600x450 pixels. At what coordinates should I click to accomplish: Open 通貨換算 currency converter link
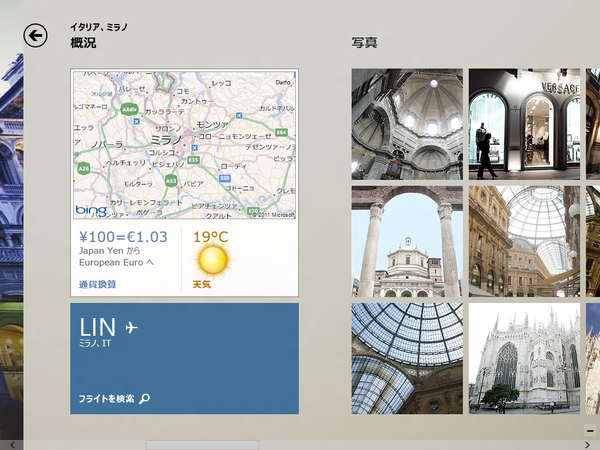(x=98, y=284)
